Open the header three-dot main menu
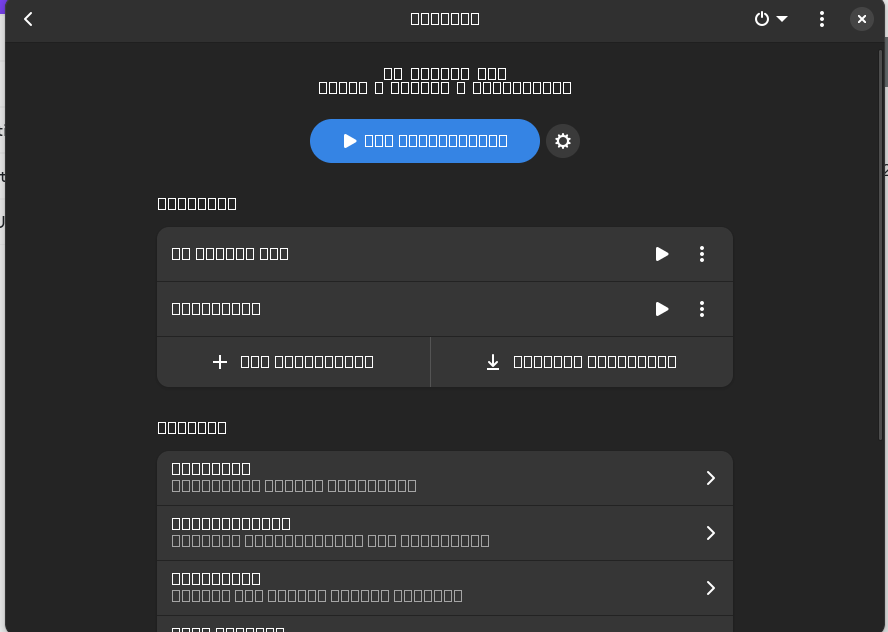The image size is (888, 632). coord(822,19)
